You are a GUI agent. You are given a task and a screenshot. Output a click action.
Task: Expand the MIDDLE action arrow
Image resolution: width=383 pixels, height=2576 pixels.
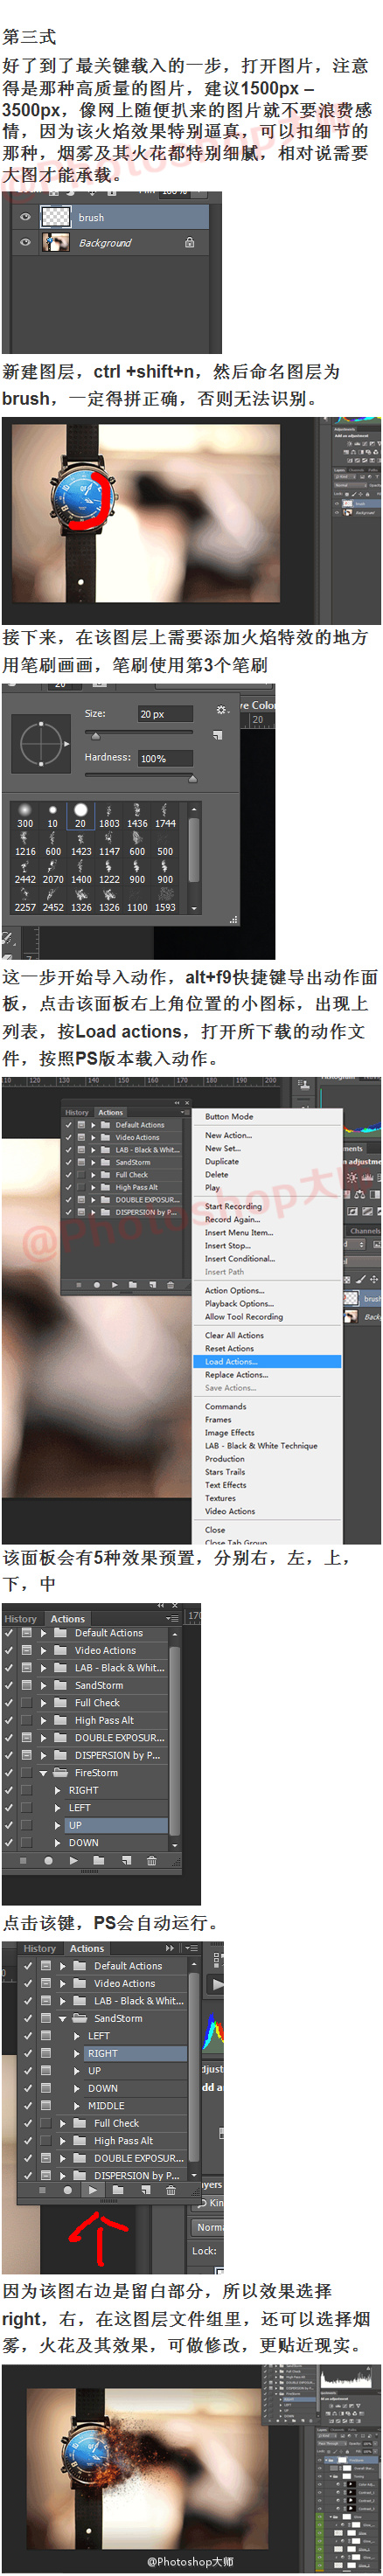[x=77, y=2105]
